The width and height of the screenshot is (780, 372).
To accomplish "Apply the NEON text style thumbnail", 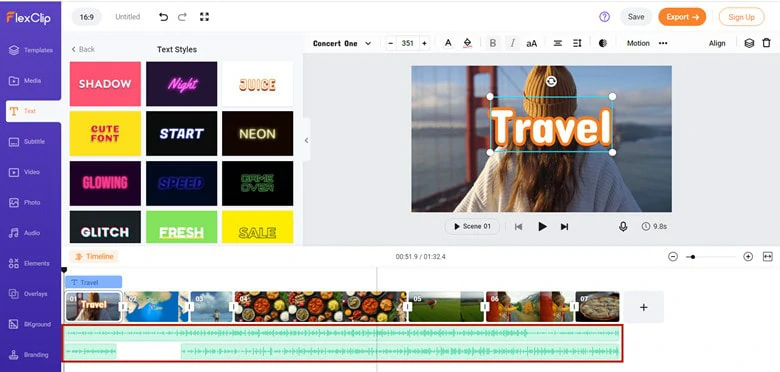I will [x=258, y=134].
